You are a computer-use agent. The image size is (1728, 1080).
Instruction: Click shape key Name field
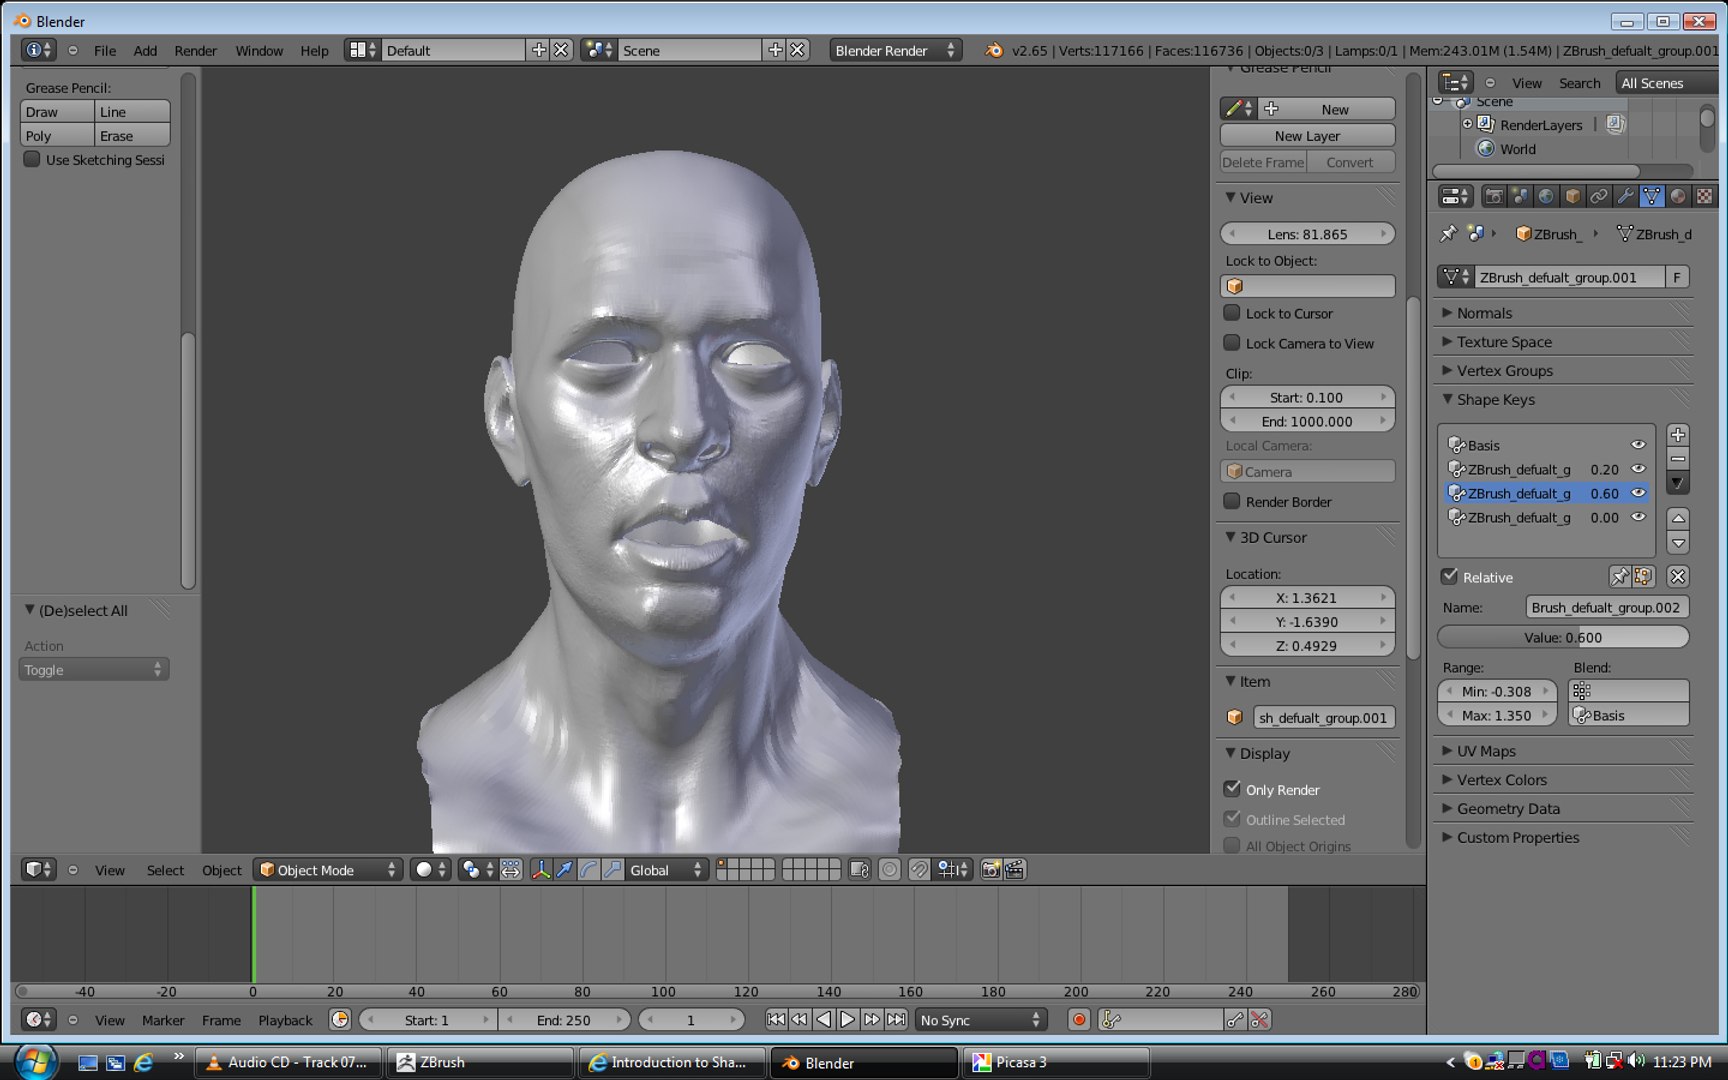click(1607, 607)
